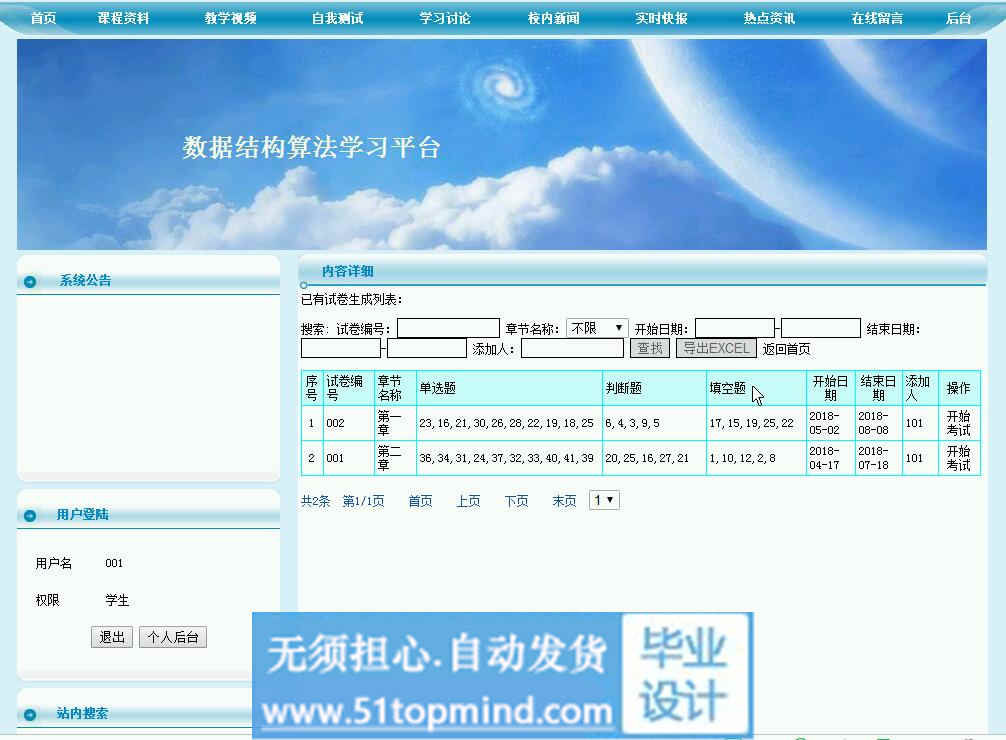Viewport: 1006px width, 740px height.
Task: Open the 章节名称 dropdown
Action: (x=597, y=328)
